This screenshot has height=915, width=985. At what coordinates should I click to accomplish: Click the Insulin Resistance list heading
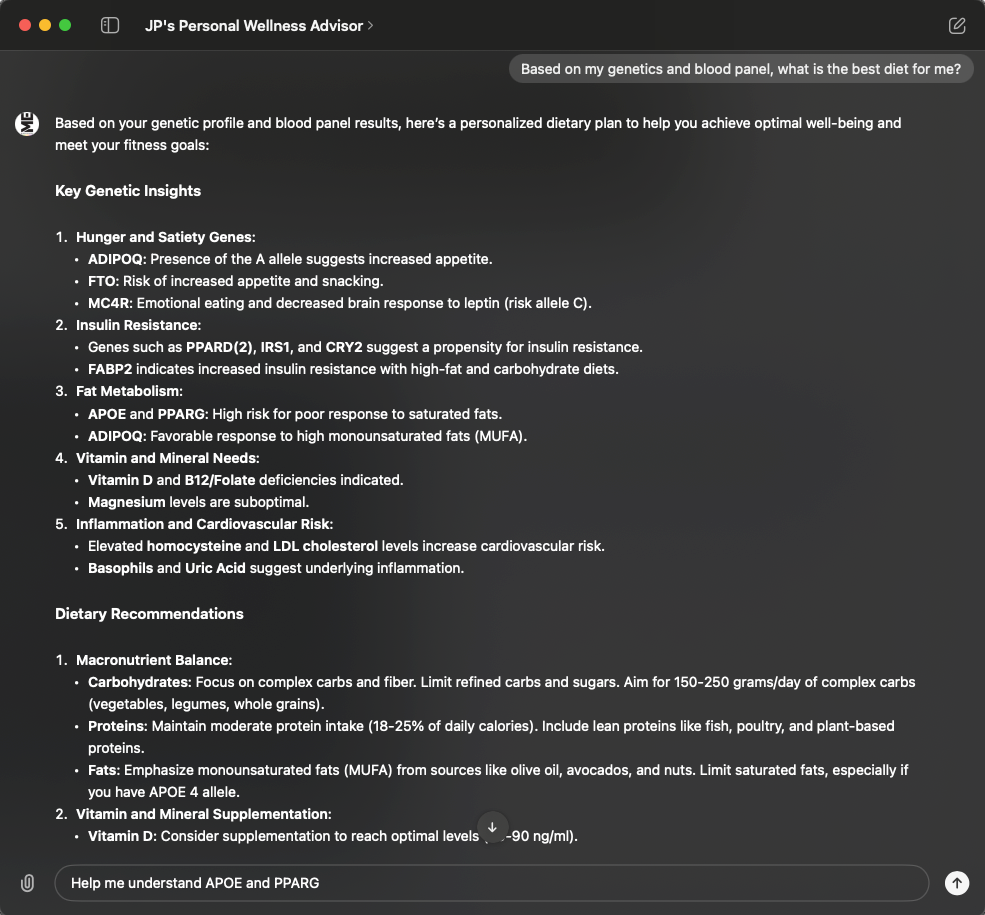138,325
